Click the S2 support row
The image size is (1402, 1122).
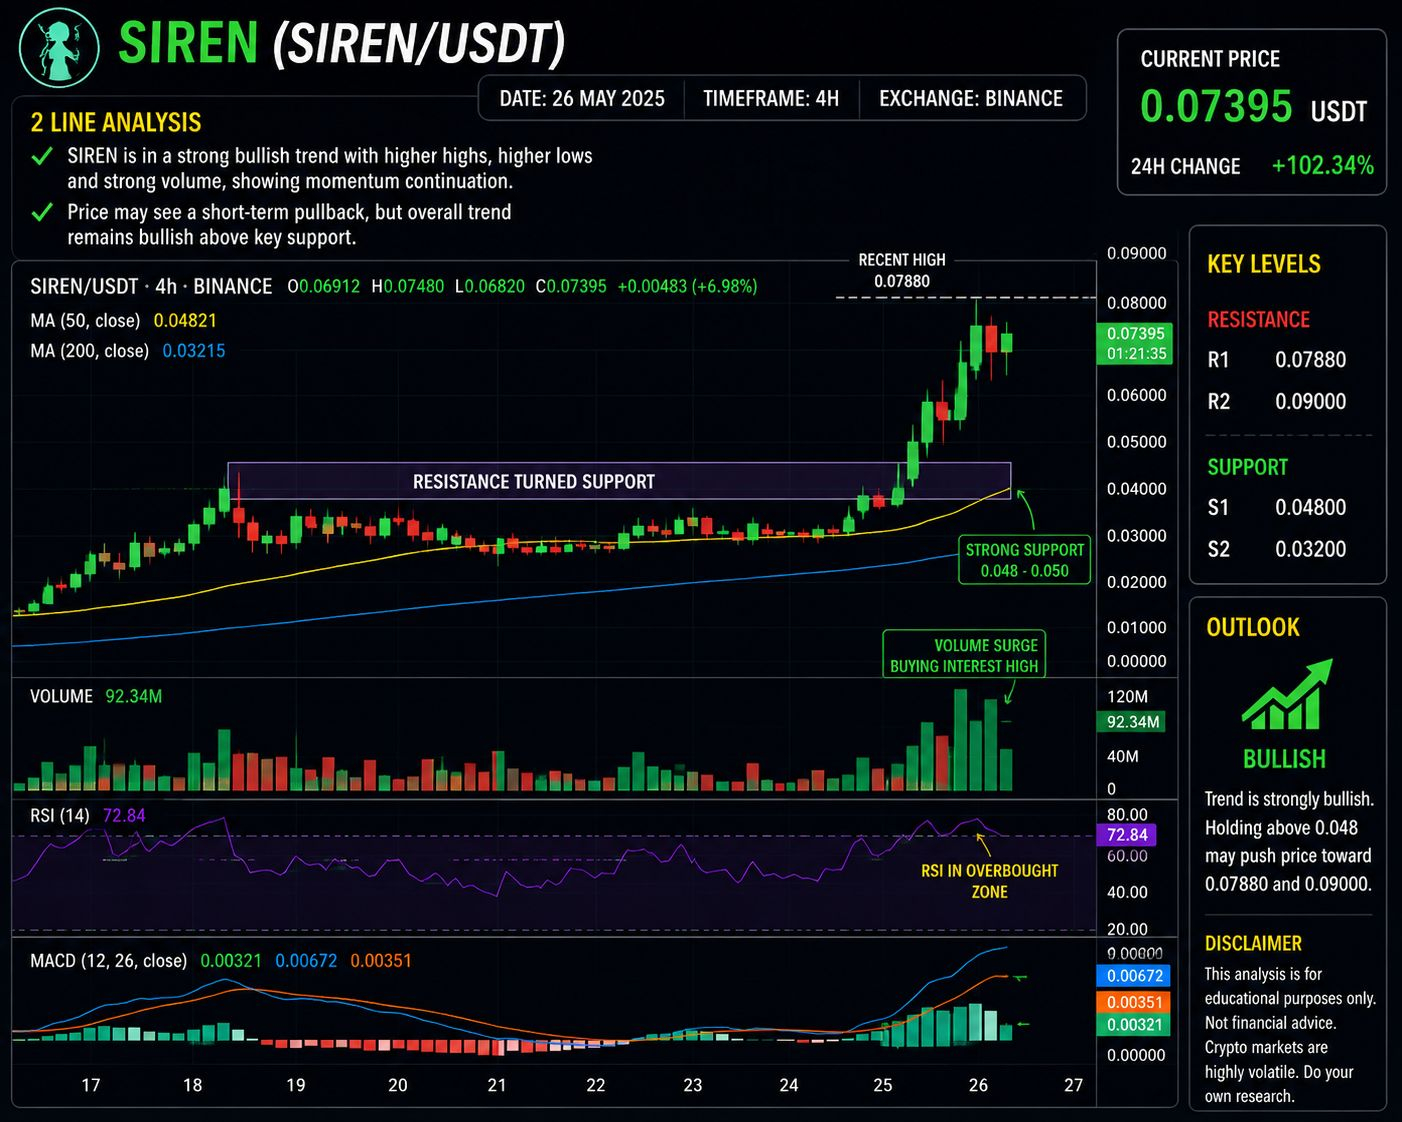1277,549
